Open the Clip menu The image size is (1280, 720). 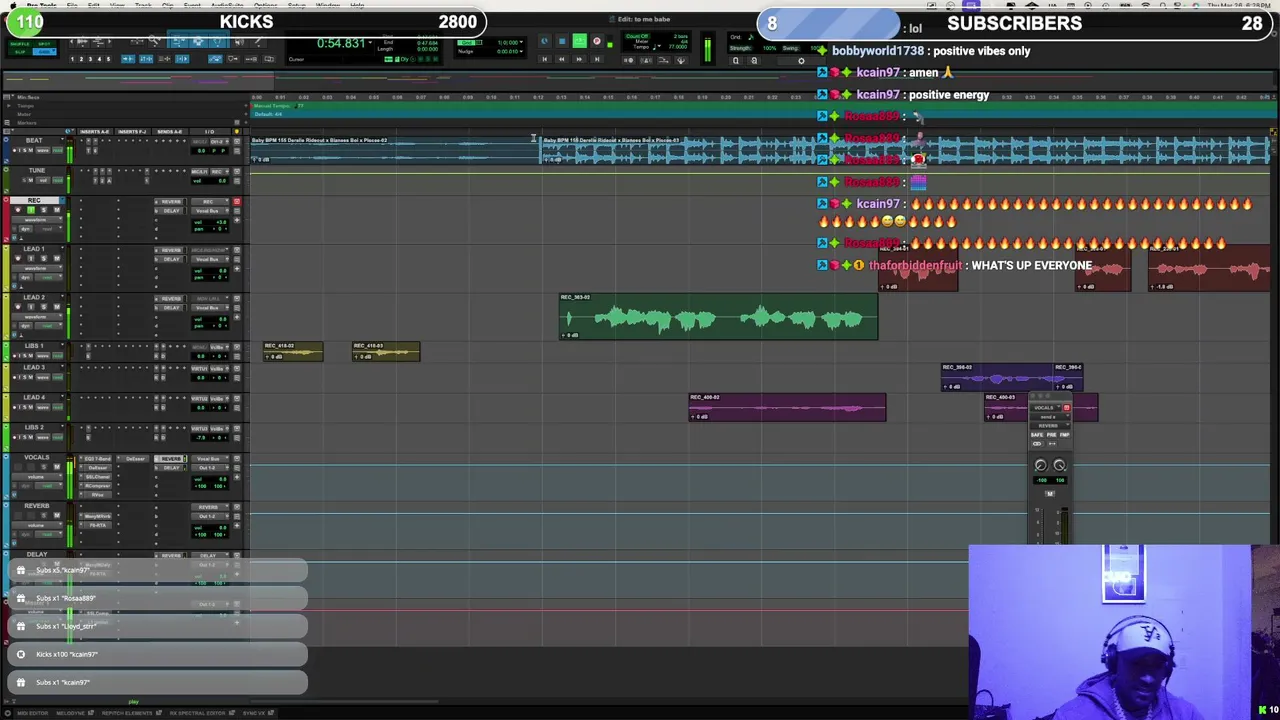tap(168, 5)
